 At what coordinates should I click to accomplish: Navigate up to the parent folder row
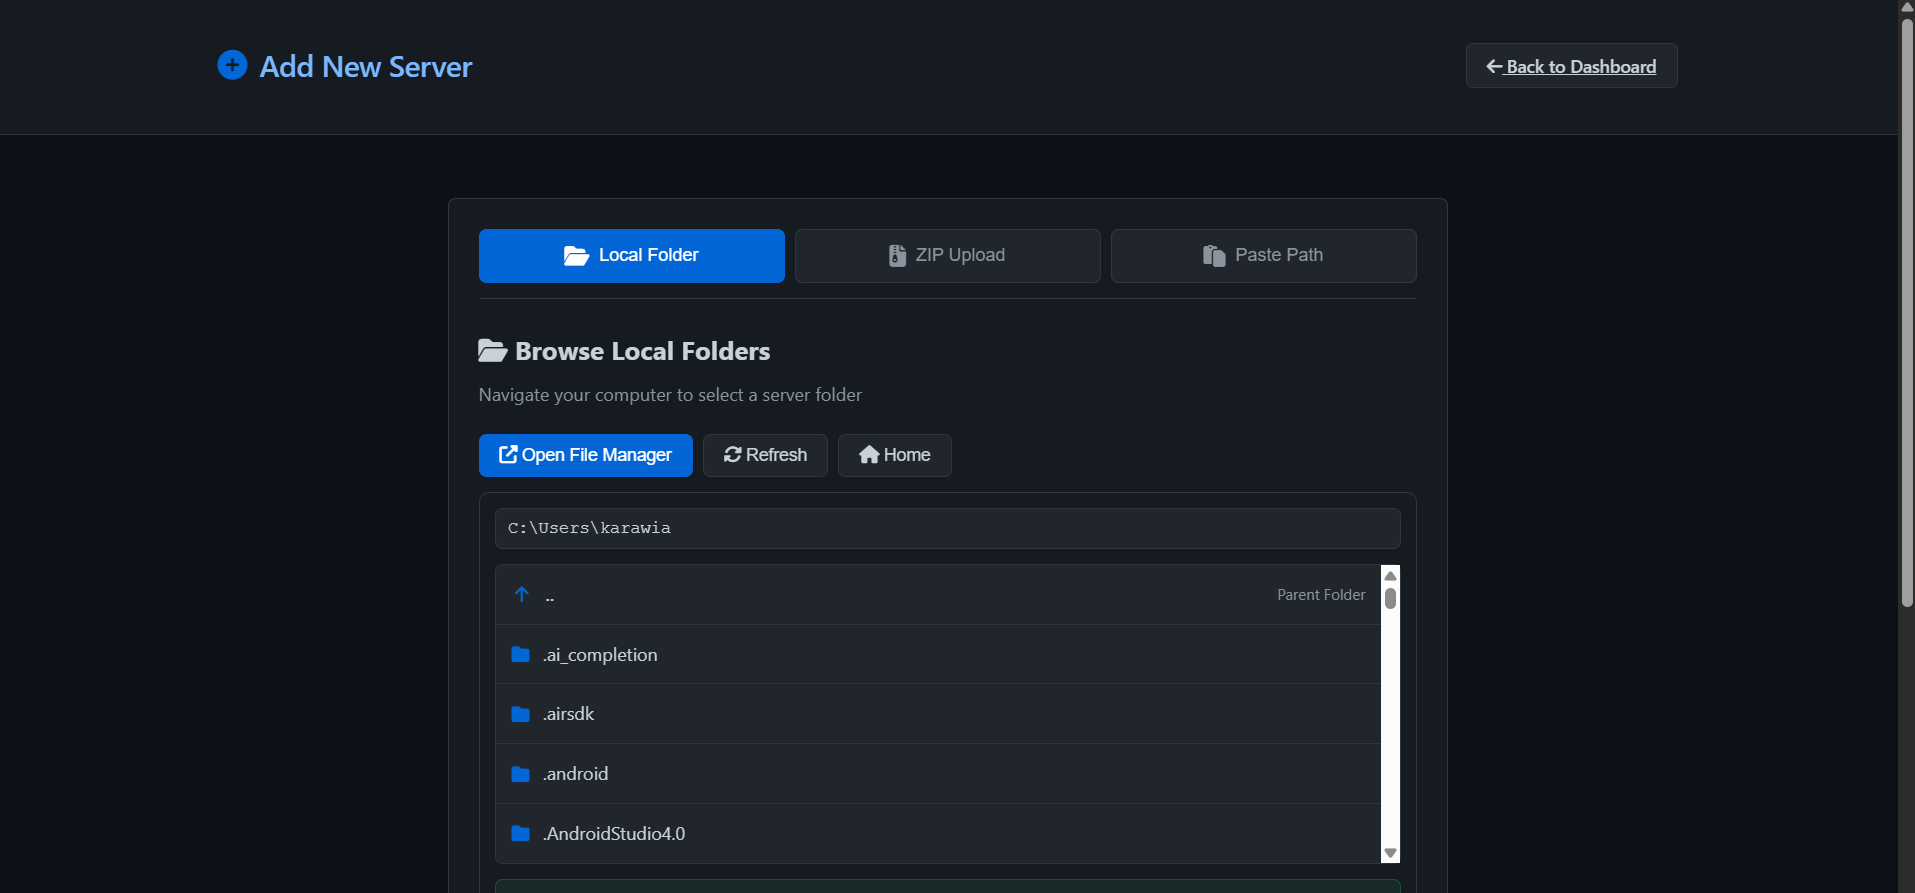(938, 595)
